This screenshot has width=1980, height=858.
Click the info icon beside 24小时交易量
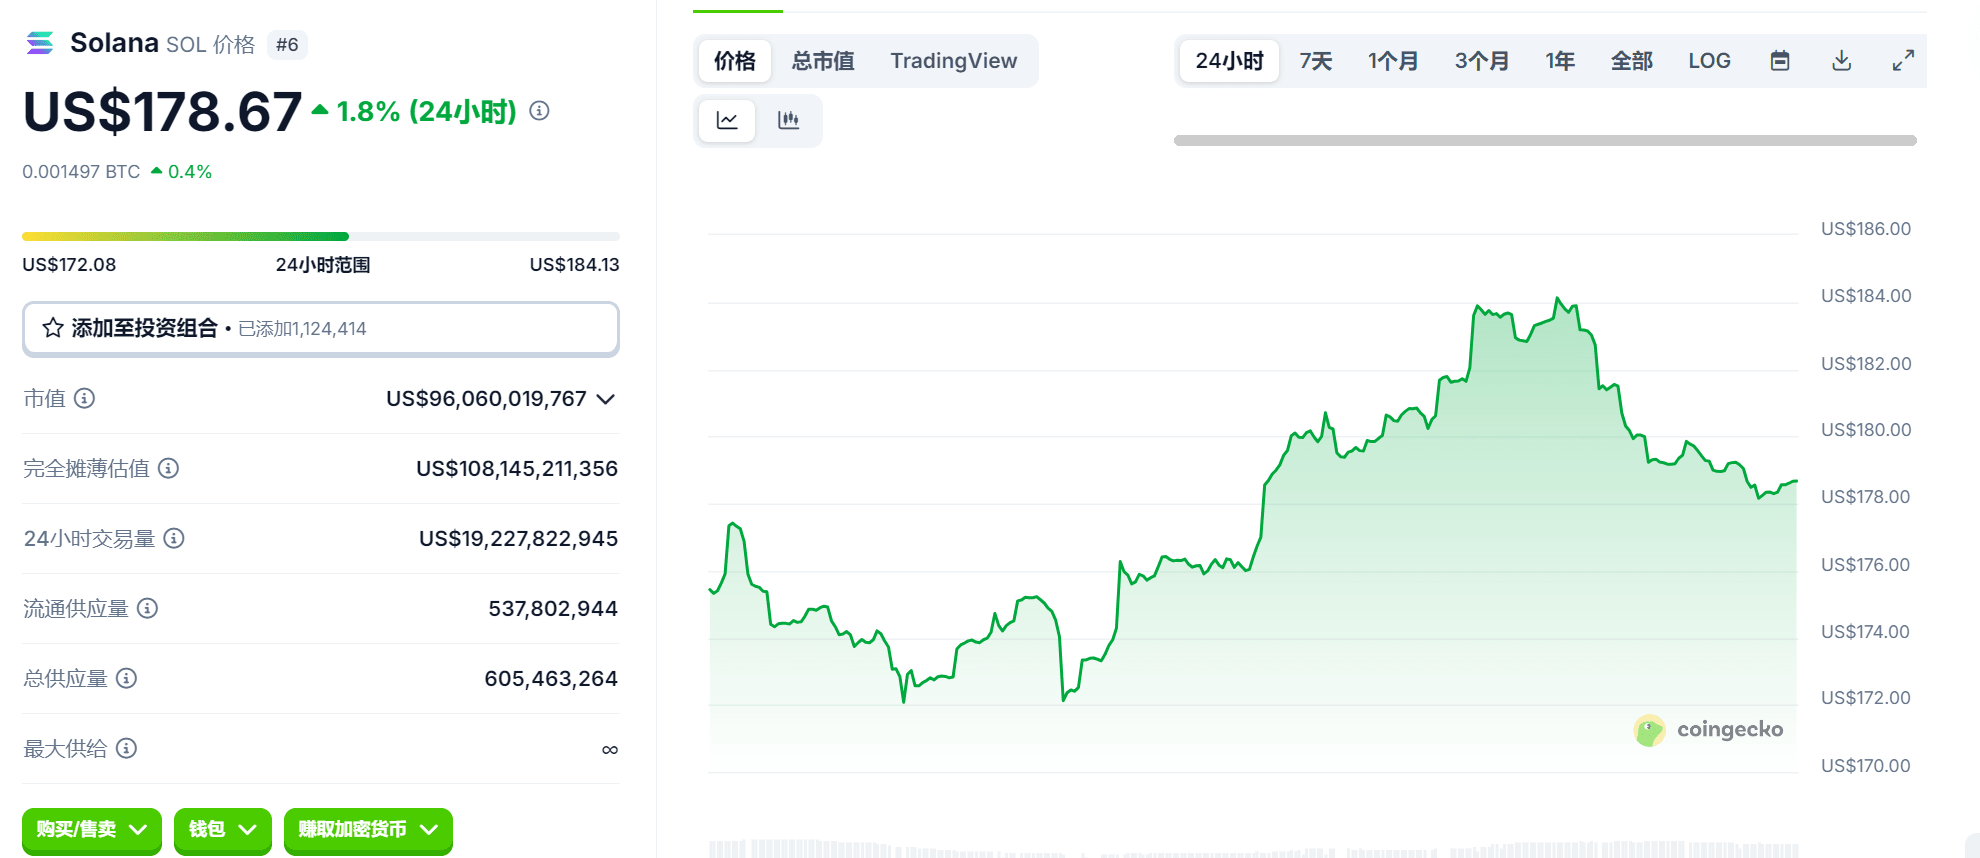[x=174, y=539]
